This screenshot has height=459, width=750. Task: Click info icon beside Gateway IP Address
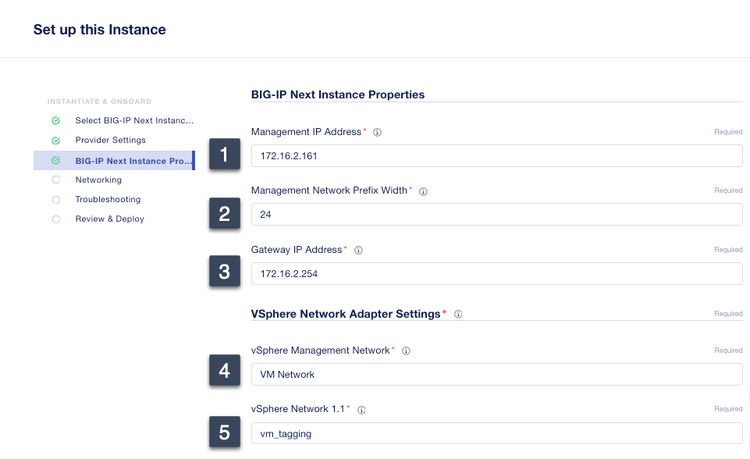tap(358, 250)
